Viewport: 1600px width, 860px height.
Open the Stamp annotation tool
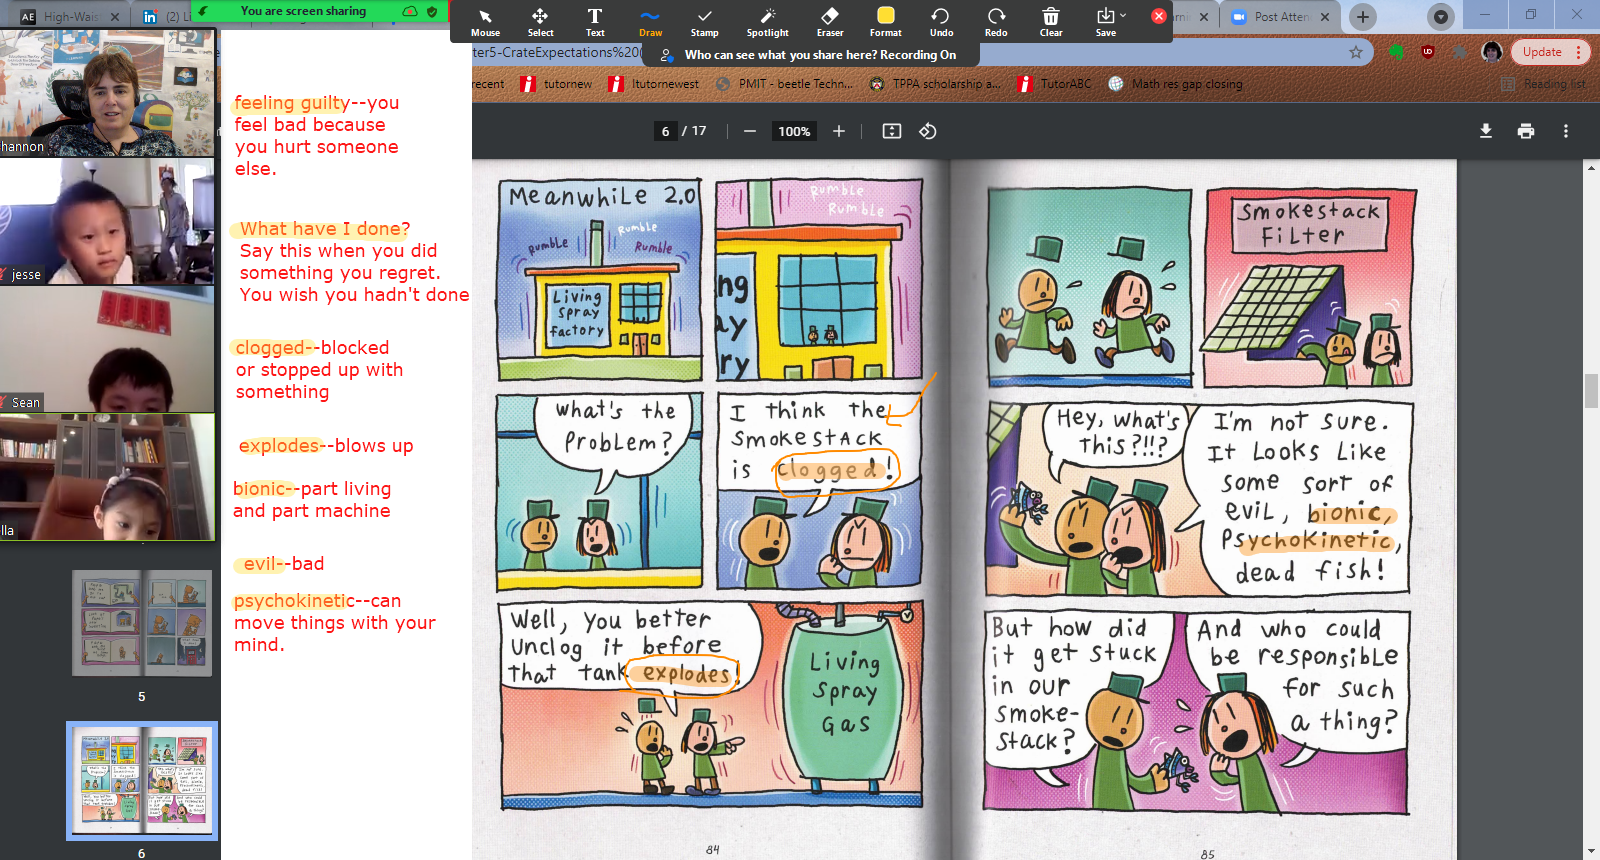(705, 21)
